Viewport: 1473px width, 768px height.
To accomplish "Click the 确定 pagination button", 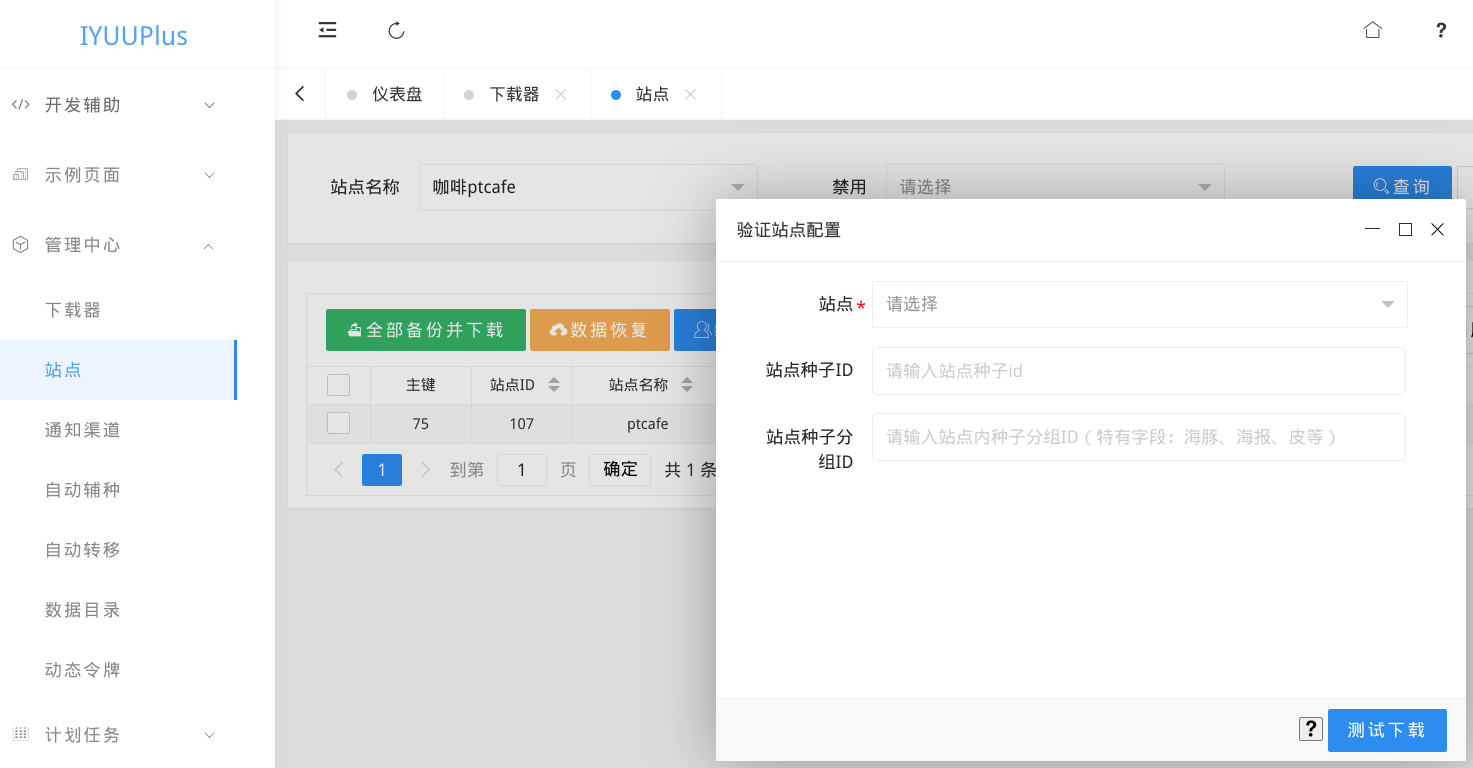I will pos(620,469).
